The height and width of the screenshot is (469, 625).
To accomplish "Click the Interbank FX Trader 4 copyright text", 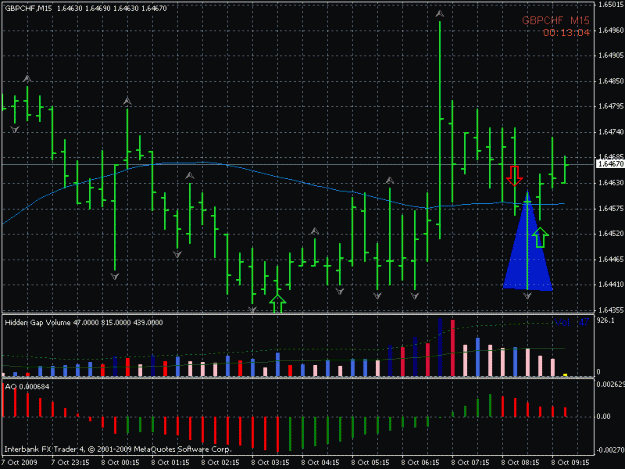I will click(x=118, y=449).
